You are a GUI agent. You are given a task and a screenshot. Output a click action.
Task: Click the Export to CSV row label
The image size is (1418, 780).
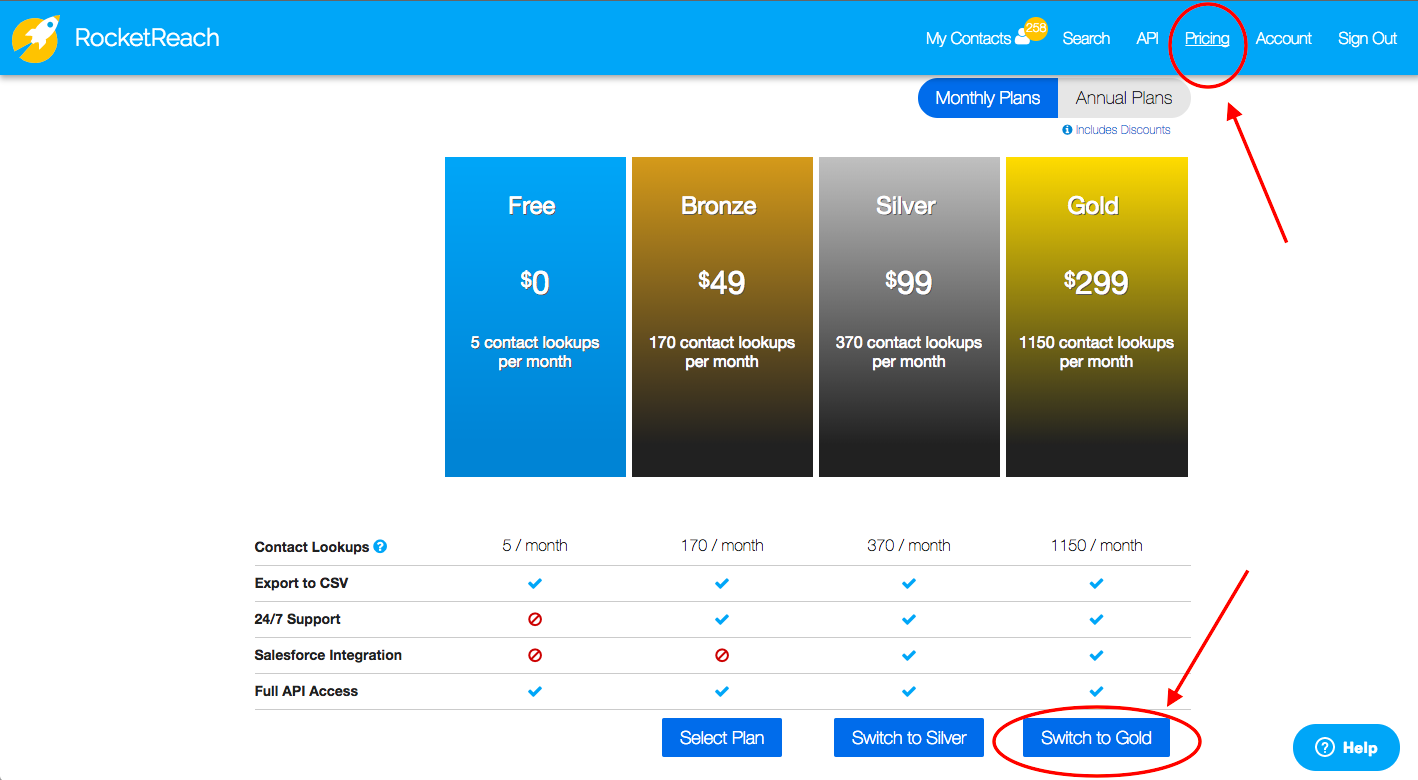click(301, 583)
